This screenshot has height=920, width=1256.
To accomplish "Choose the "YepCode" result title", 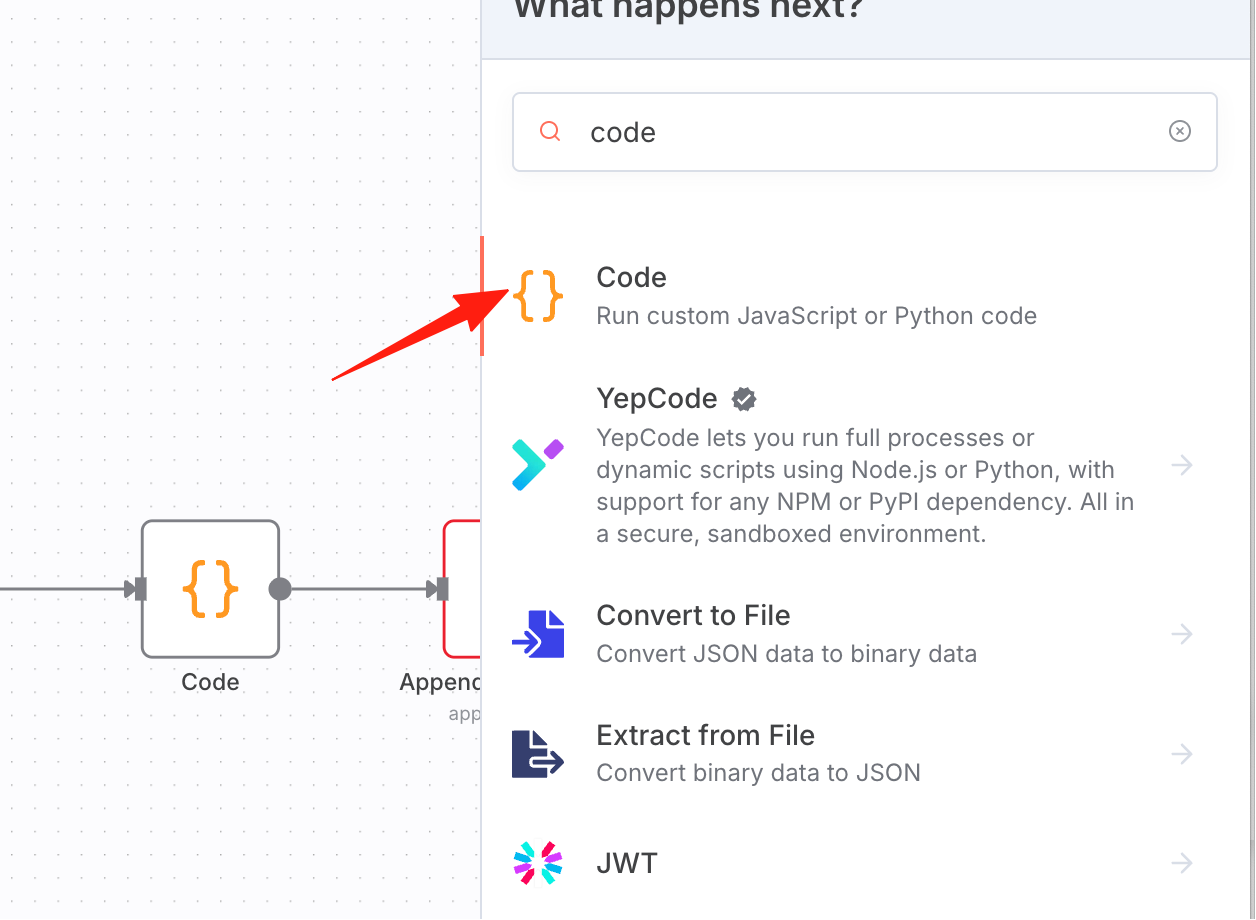I will click(x=657, y=399).
